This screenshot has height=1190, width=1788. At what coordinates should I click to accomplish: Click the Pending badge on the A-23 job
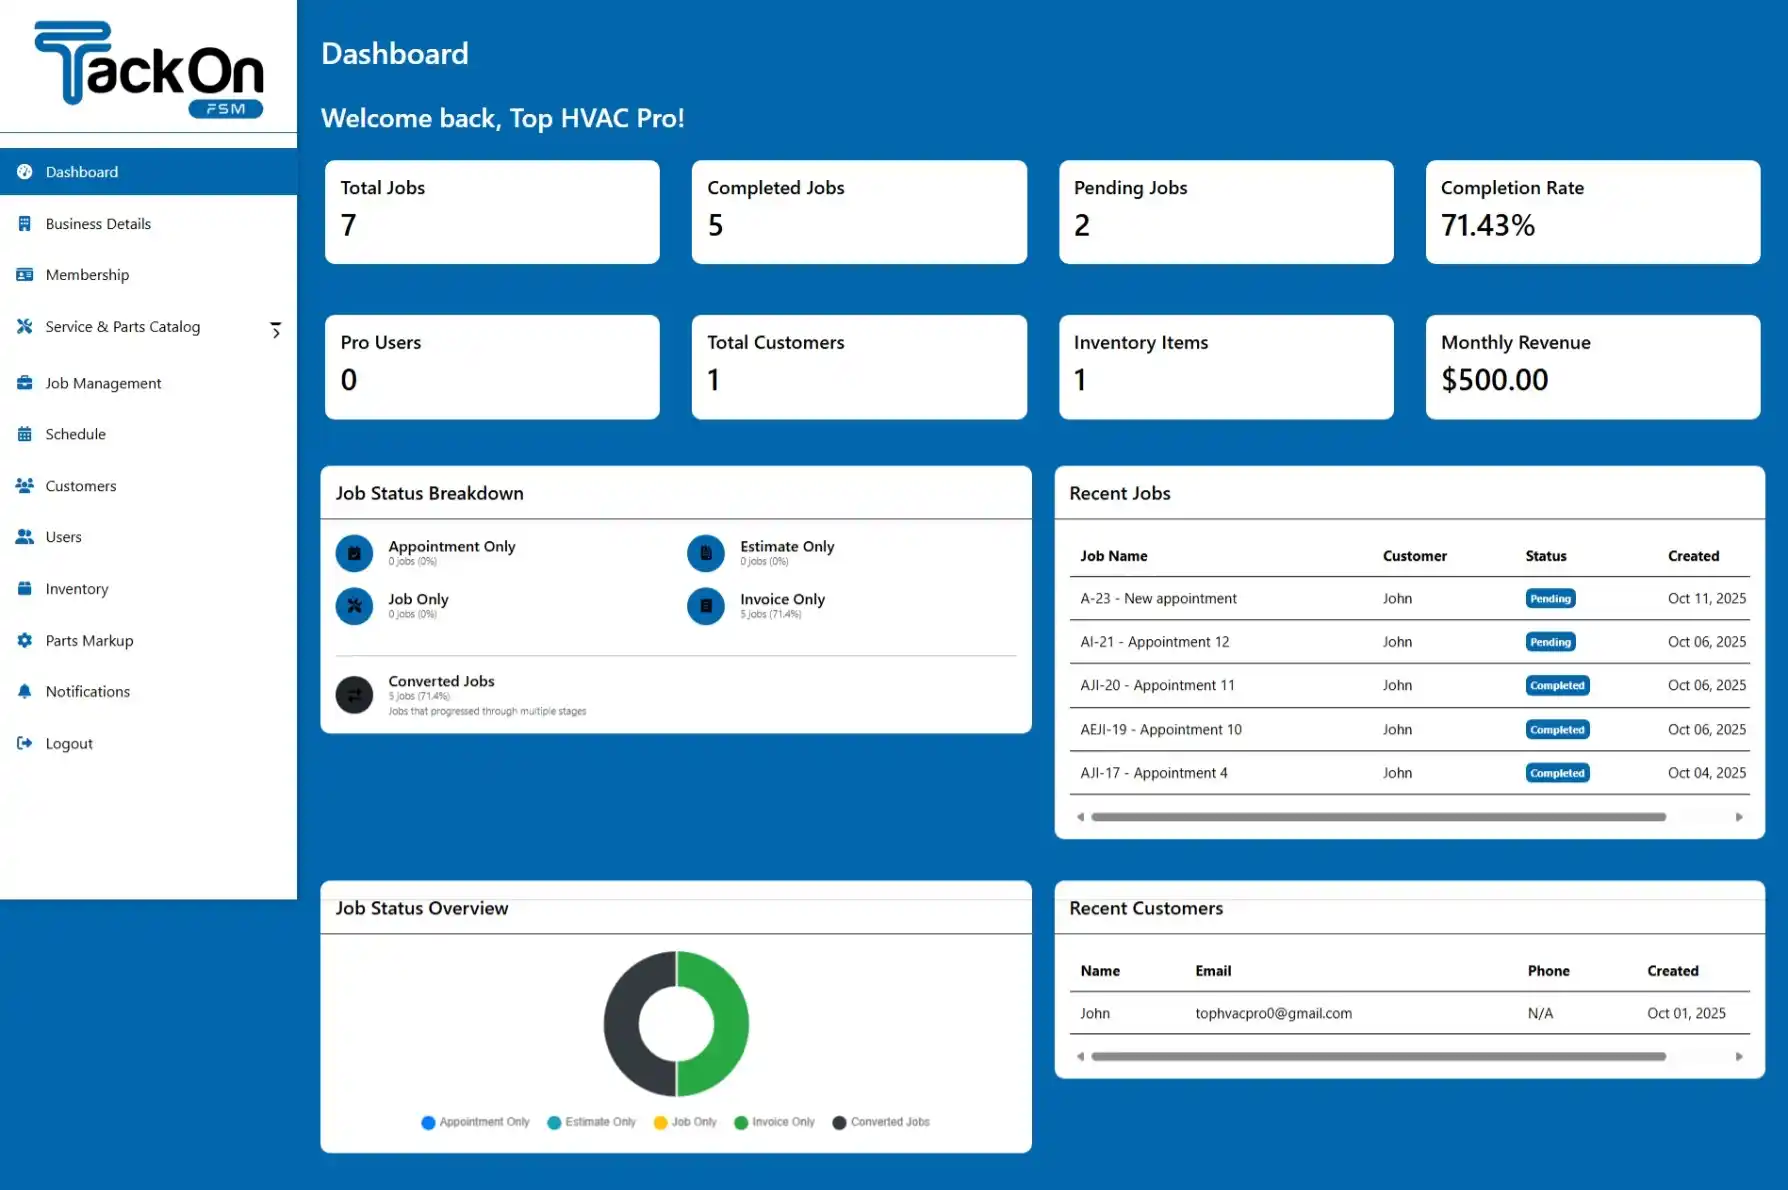pos(1550,598)
